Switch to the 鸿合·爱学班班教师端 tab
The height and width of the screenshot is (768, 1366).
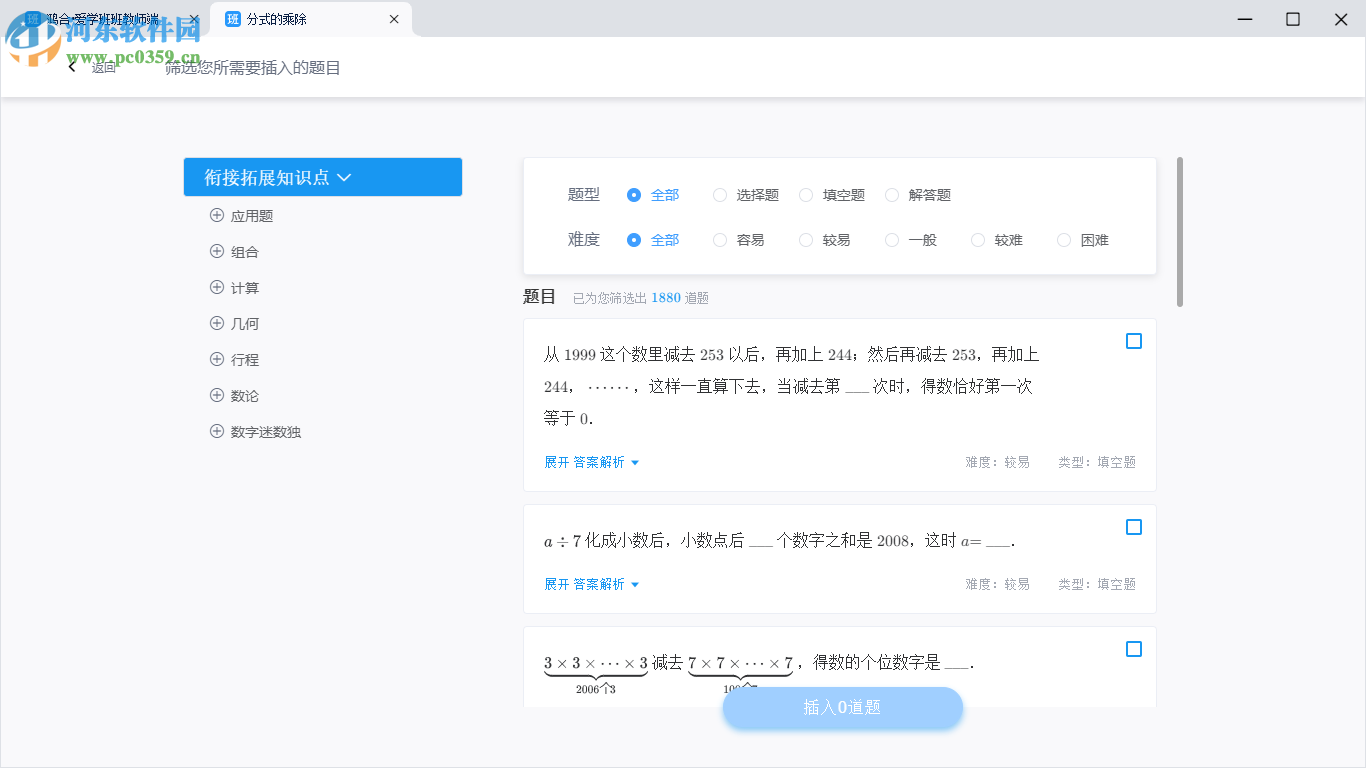(100, 18)
